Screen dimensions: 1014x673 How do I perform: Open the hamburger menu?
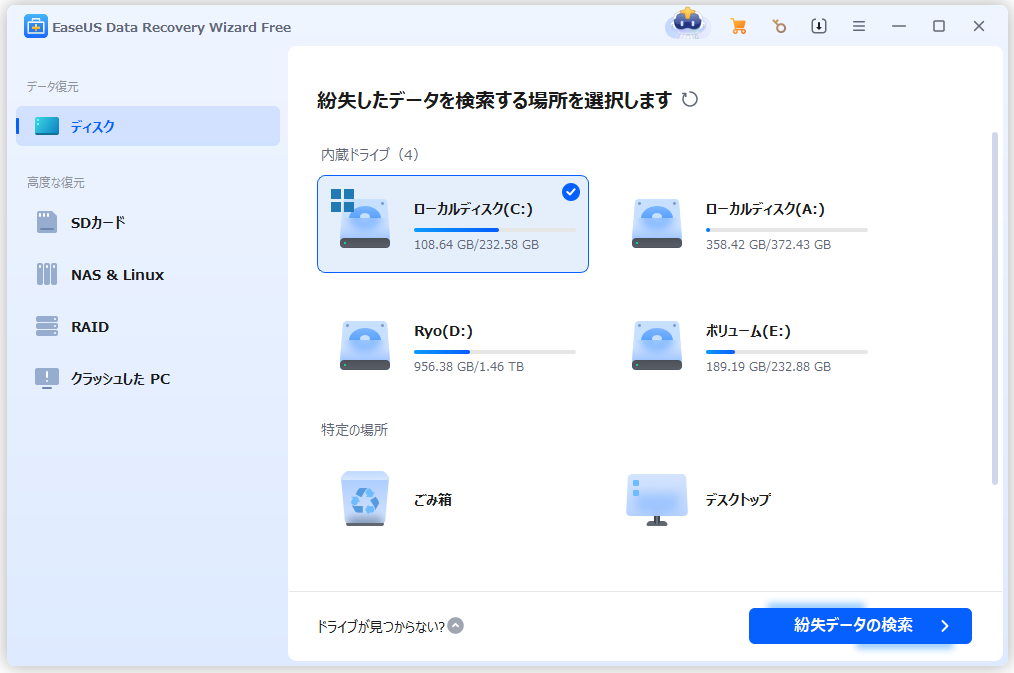pos(858,26)
